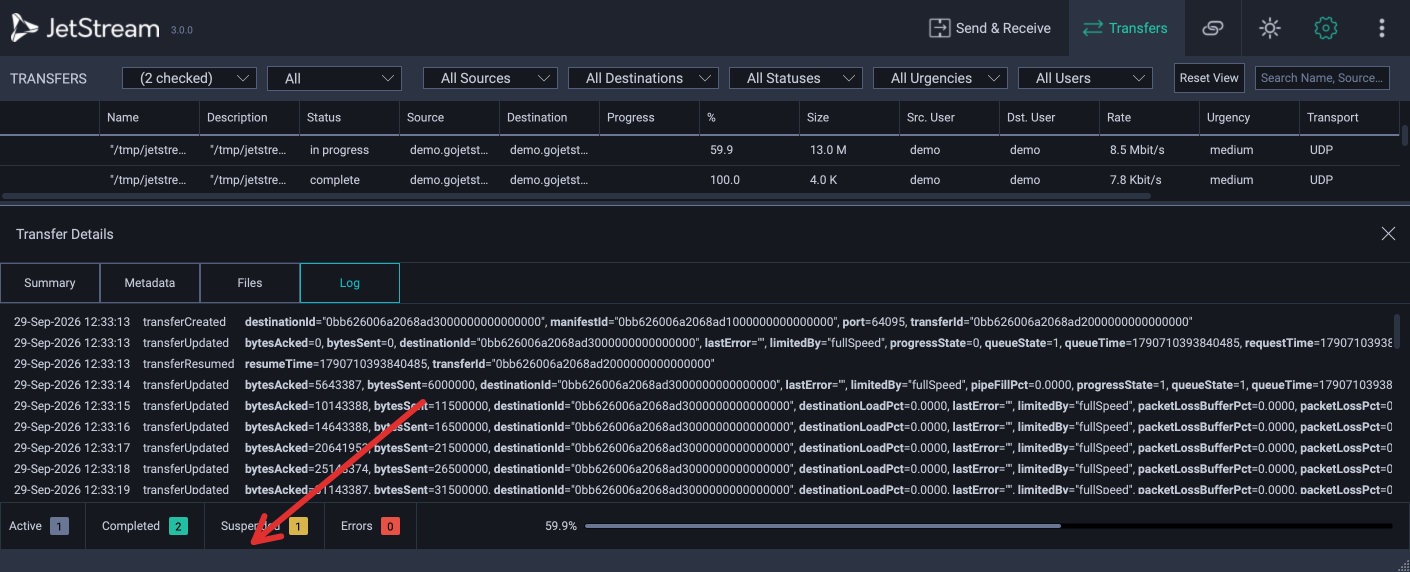1410x572 pixels.
Task: Switch to the Metadata tab
Action: [x=150, y=283]
